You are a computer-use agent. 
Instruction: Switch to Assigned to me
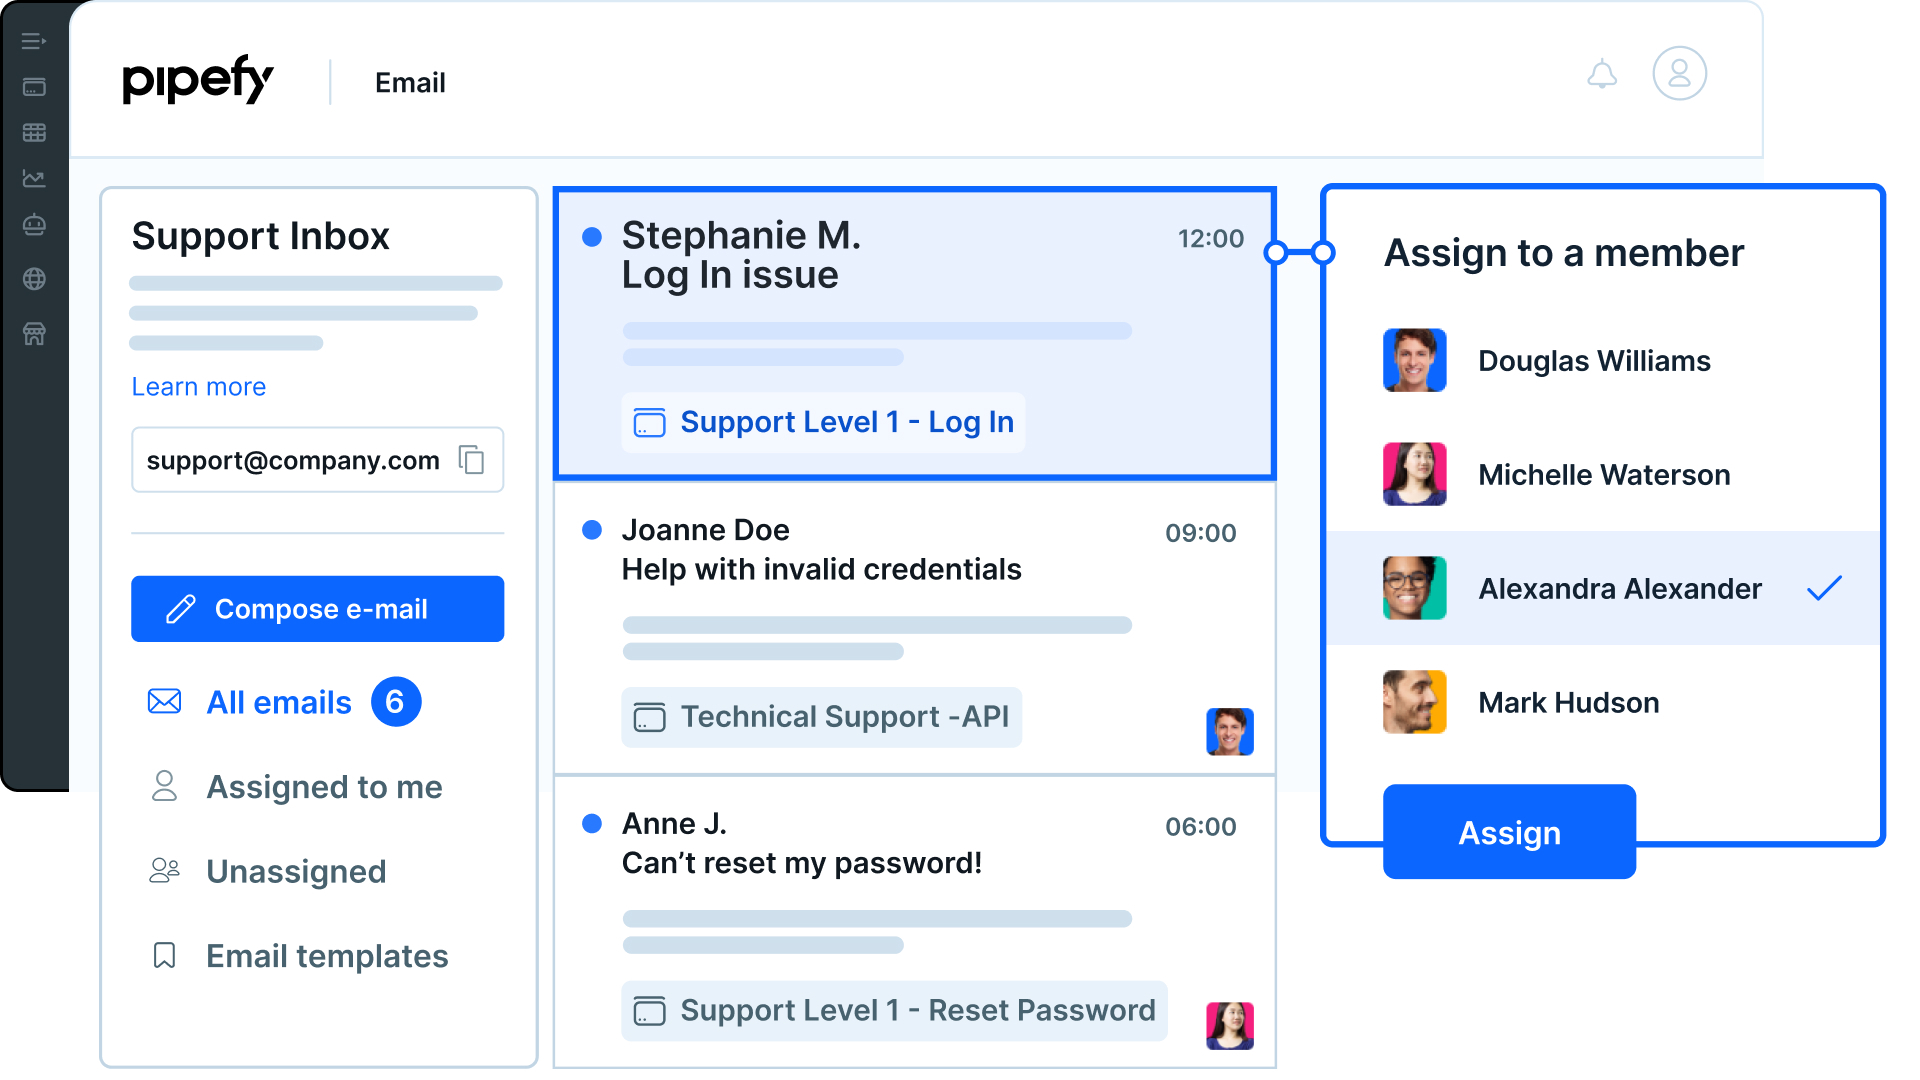[x=324, y=788]
